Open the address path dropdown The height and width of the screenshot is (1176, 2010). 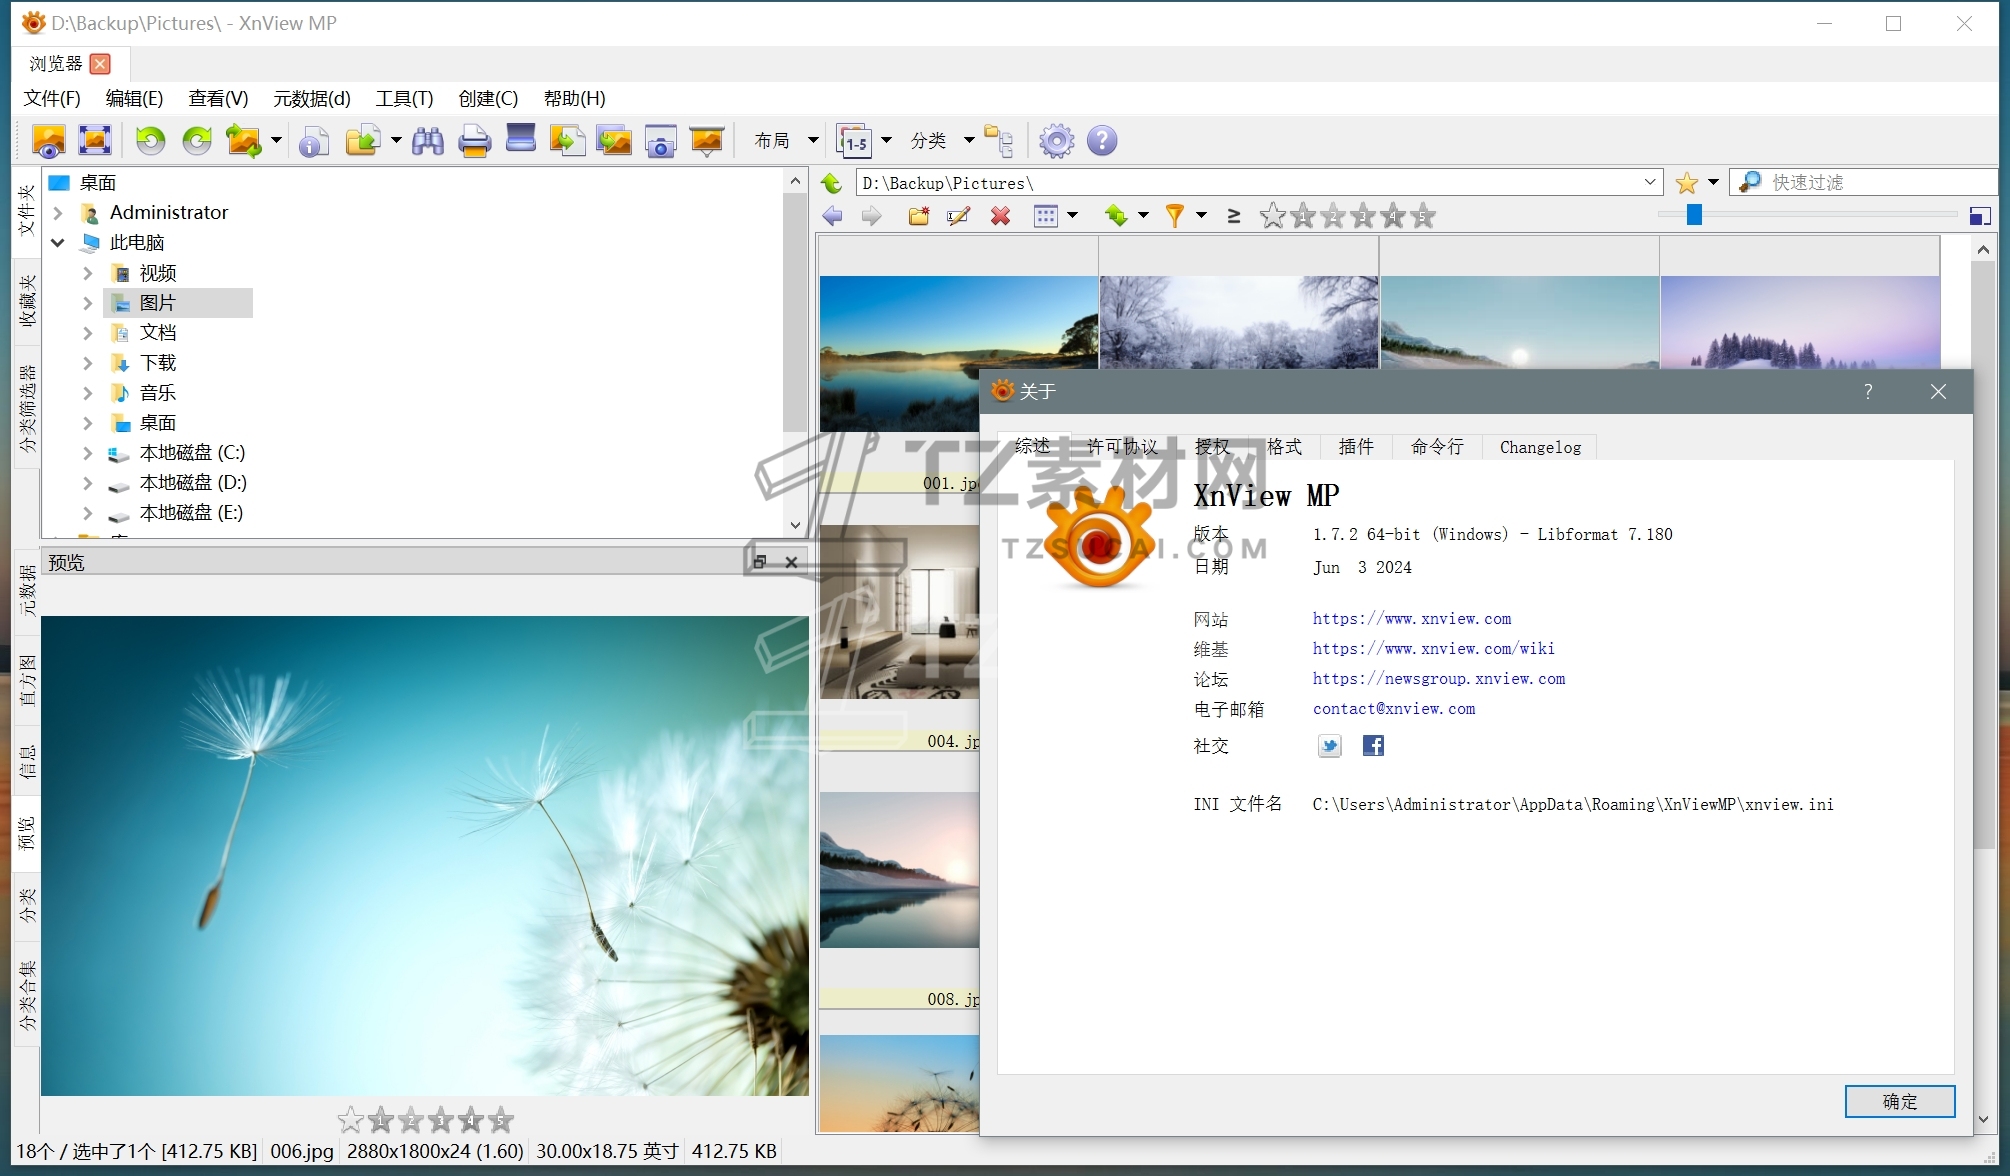pyautogui.click(x=1649, y=183)
